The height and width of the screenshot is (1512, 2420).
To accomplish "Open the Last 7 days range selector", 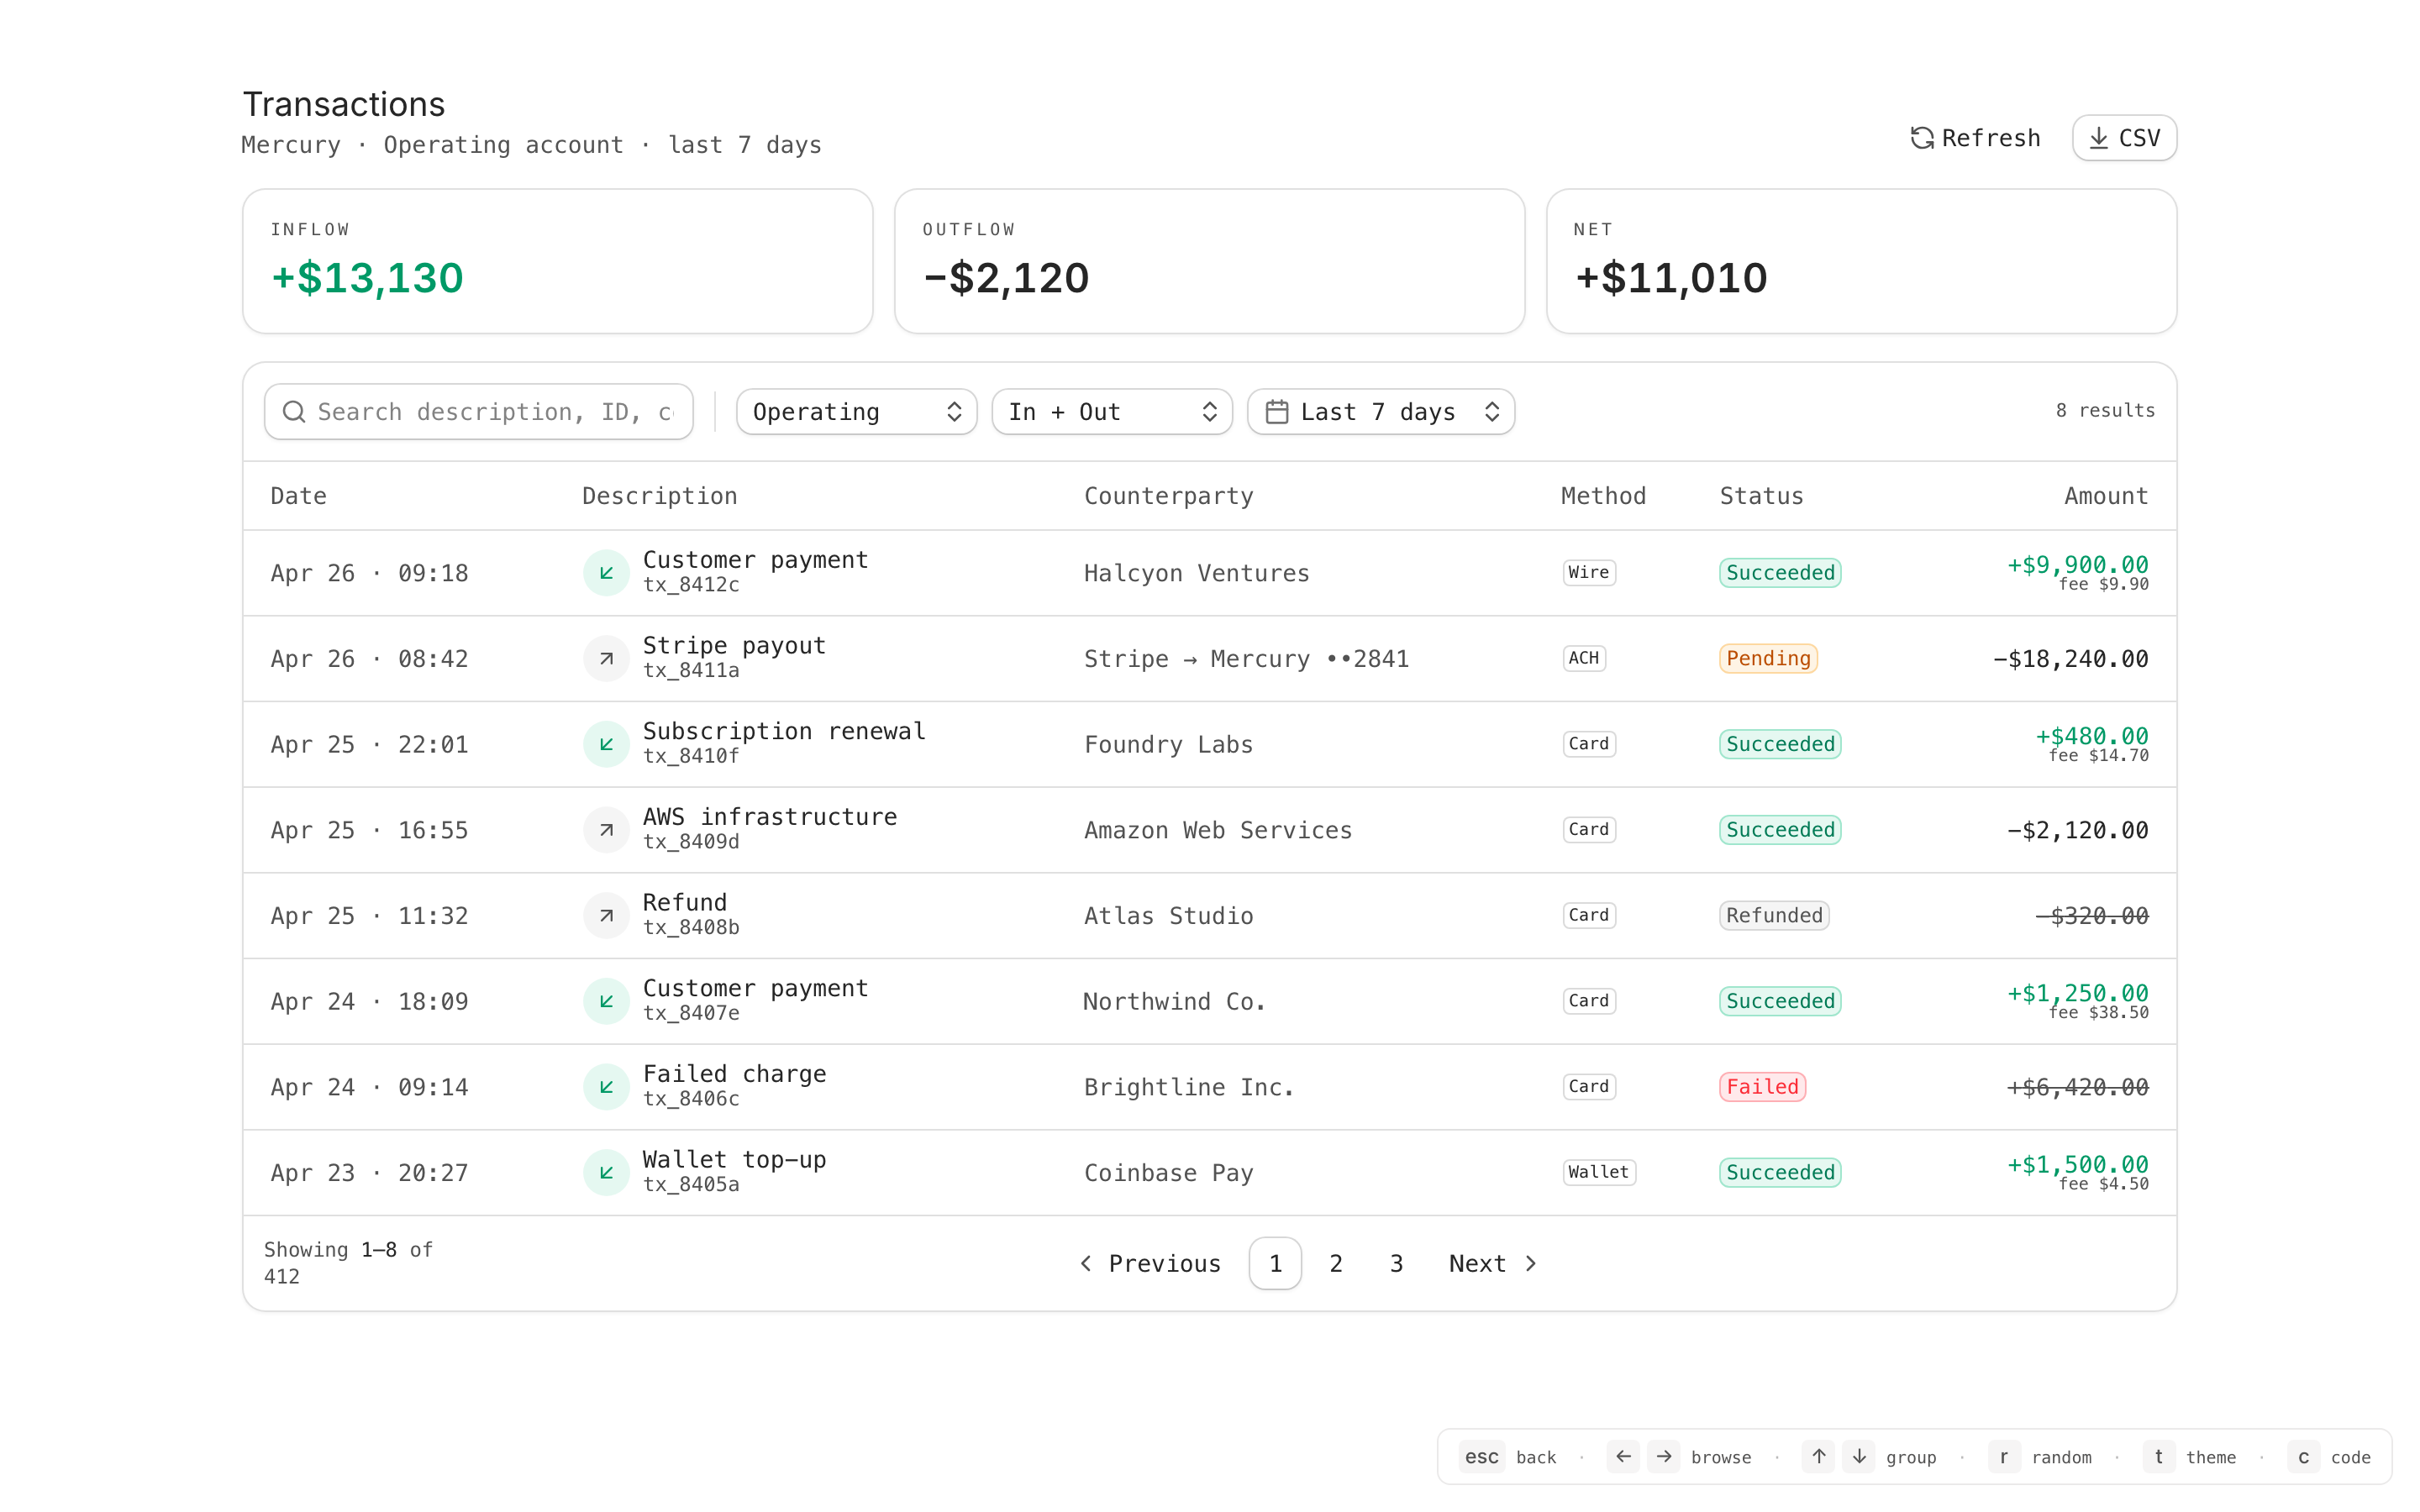I will tap(1381, 412).
